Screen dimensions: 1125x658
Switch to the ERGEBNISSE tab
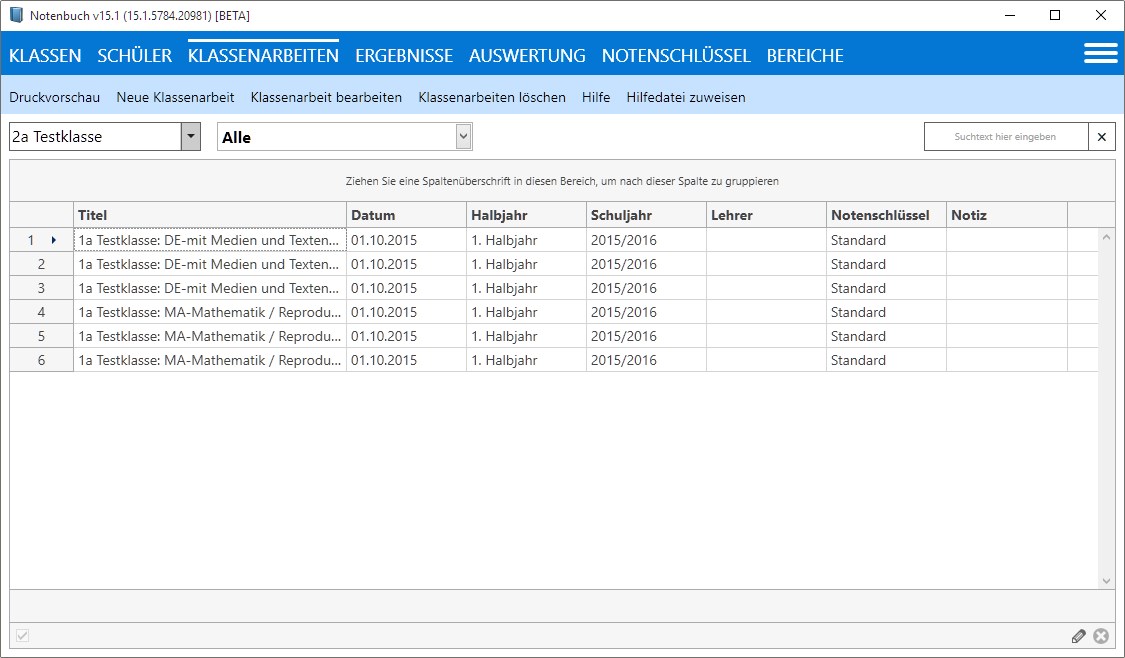404,56
